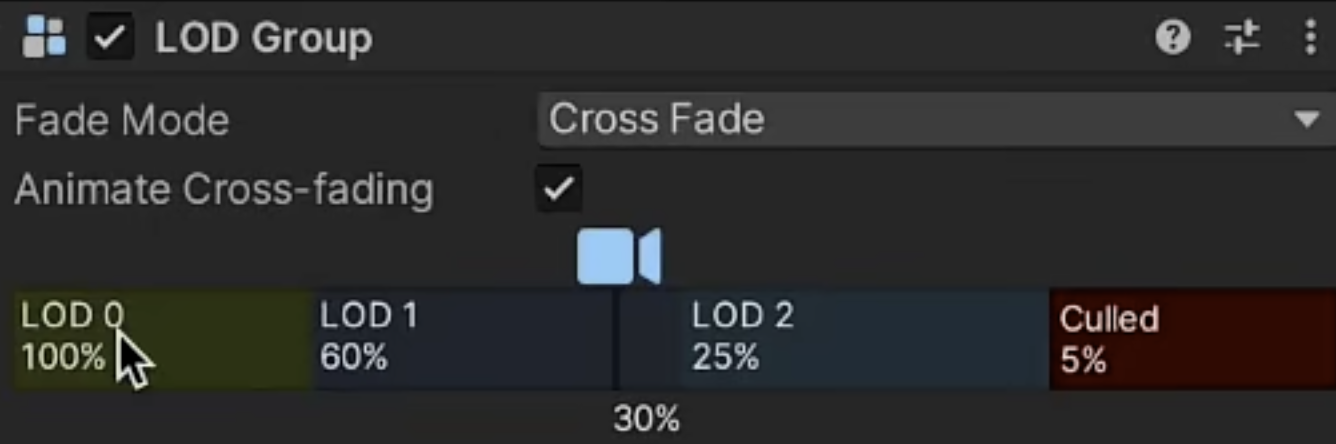The image size is (1336, 444).
Task: Click the Animate Cross-fading label
Action: click(x=224, y=189)
